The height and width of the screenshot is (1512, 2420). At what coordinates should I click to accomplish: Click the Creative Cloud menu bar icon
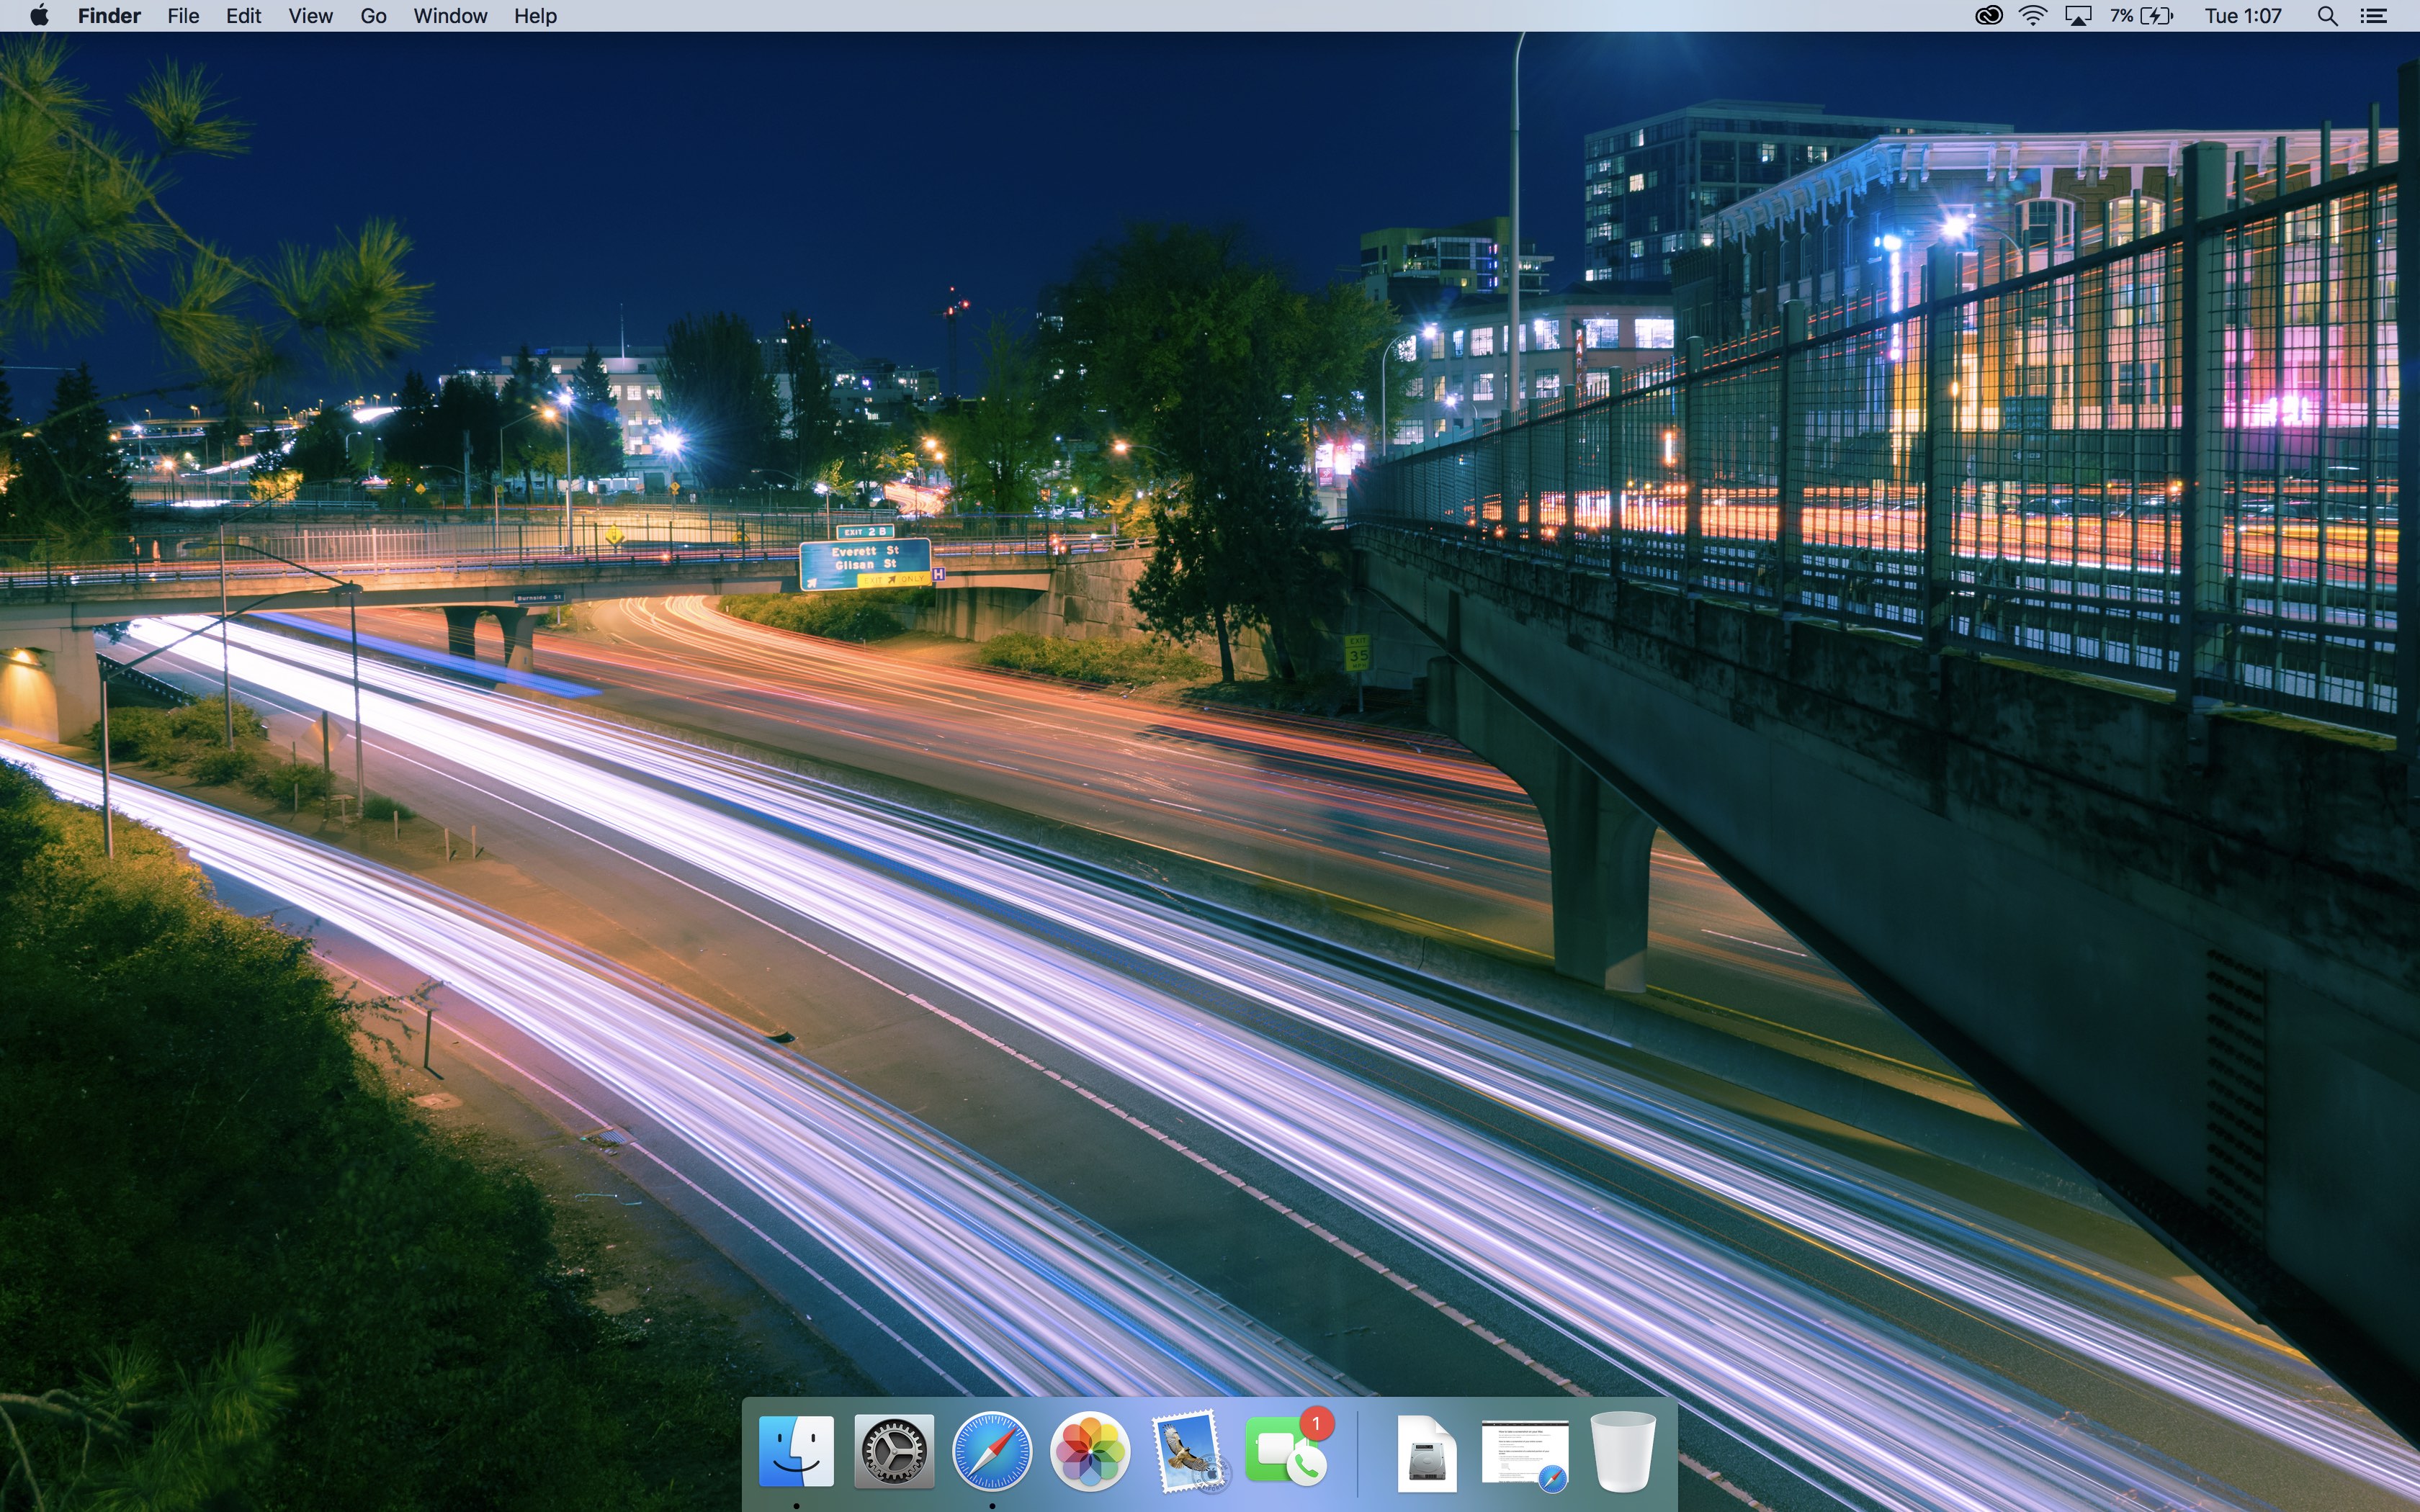pos(1988,16)
